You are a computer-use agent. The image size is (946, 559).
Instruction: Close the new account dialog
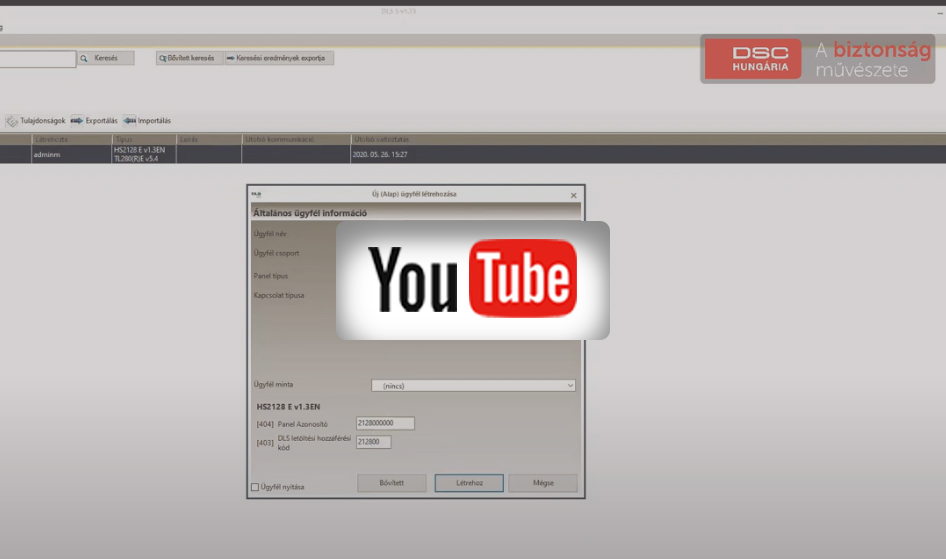coord(573,195)
